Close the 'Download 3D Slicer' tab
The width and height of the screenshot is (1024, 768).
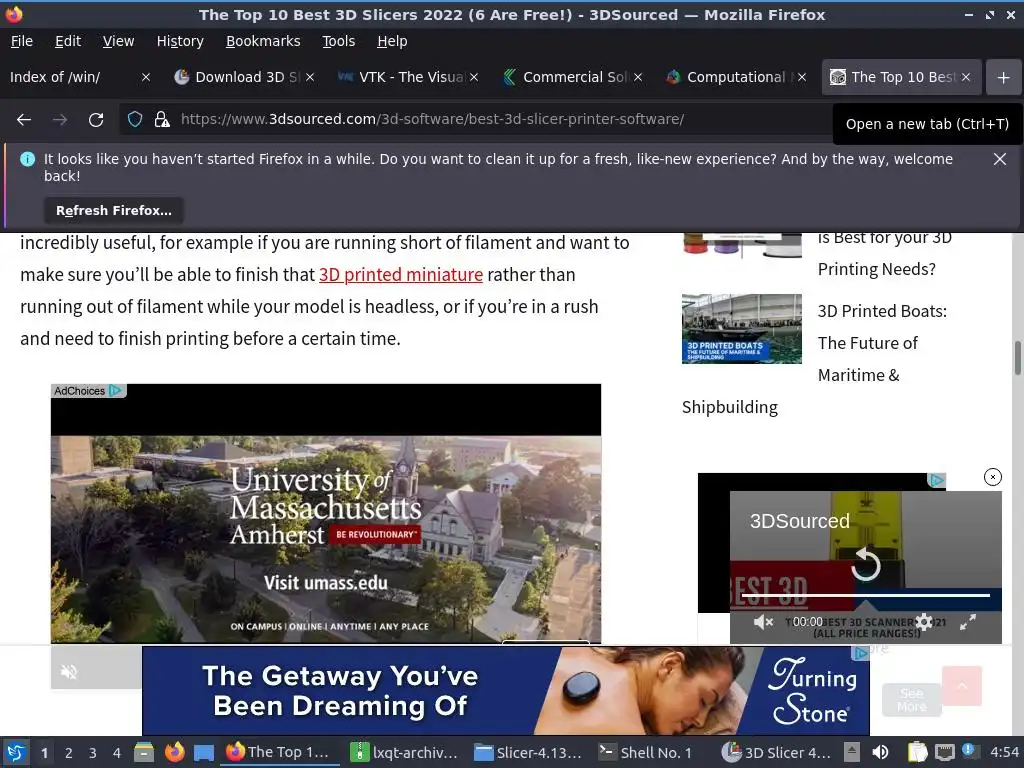pos(310,77)
